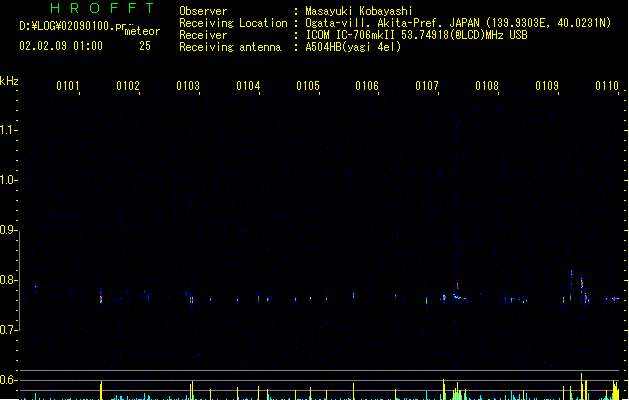Click the HROFFT title text
629x400 pixels.
click(102, 8)
